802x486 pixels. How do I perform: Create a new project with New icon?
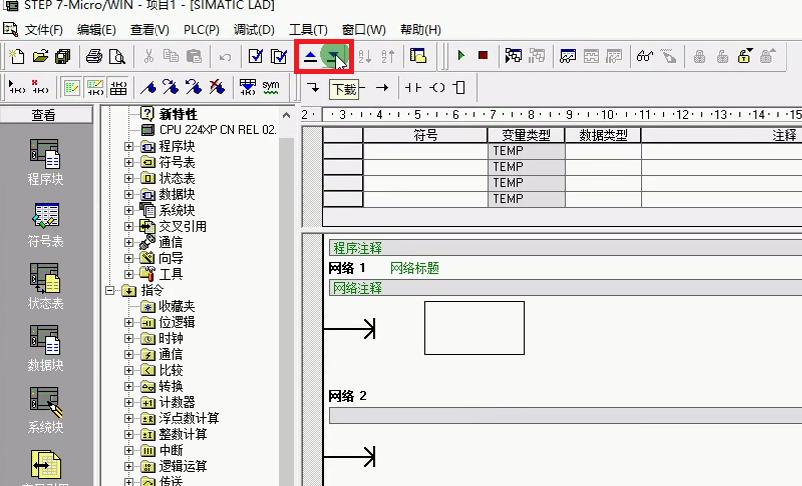[x=17, y=56]
